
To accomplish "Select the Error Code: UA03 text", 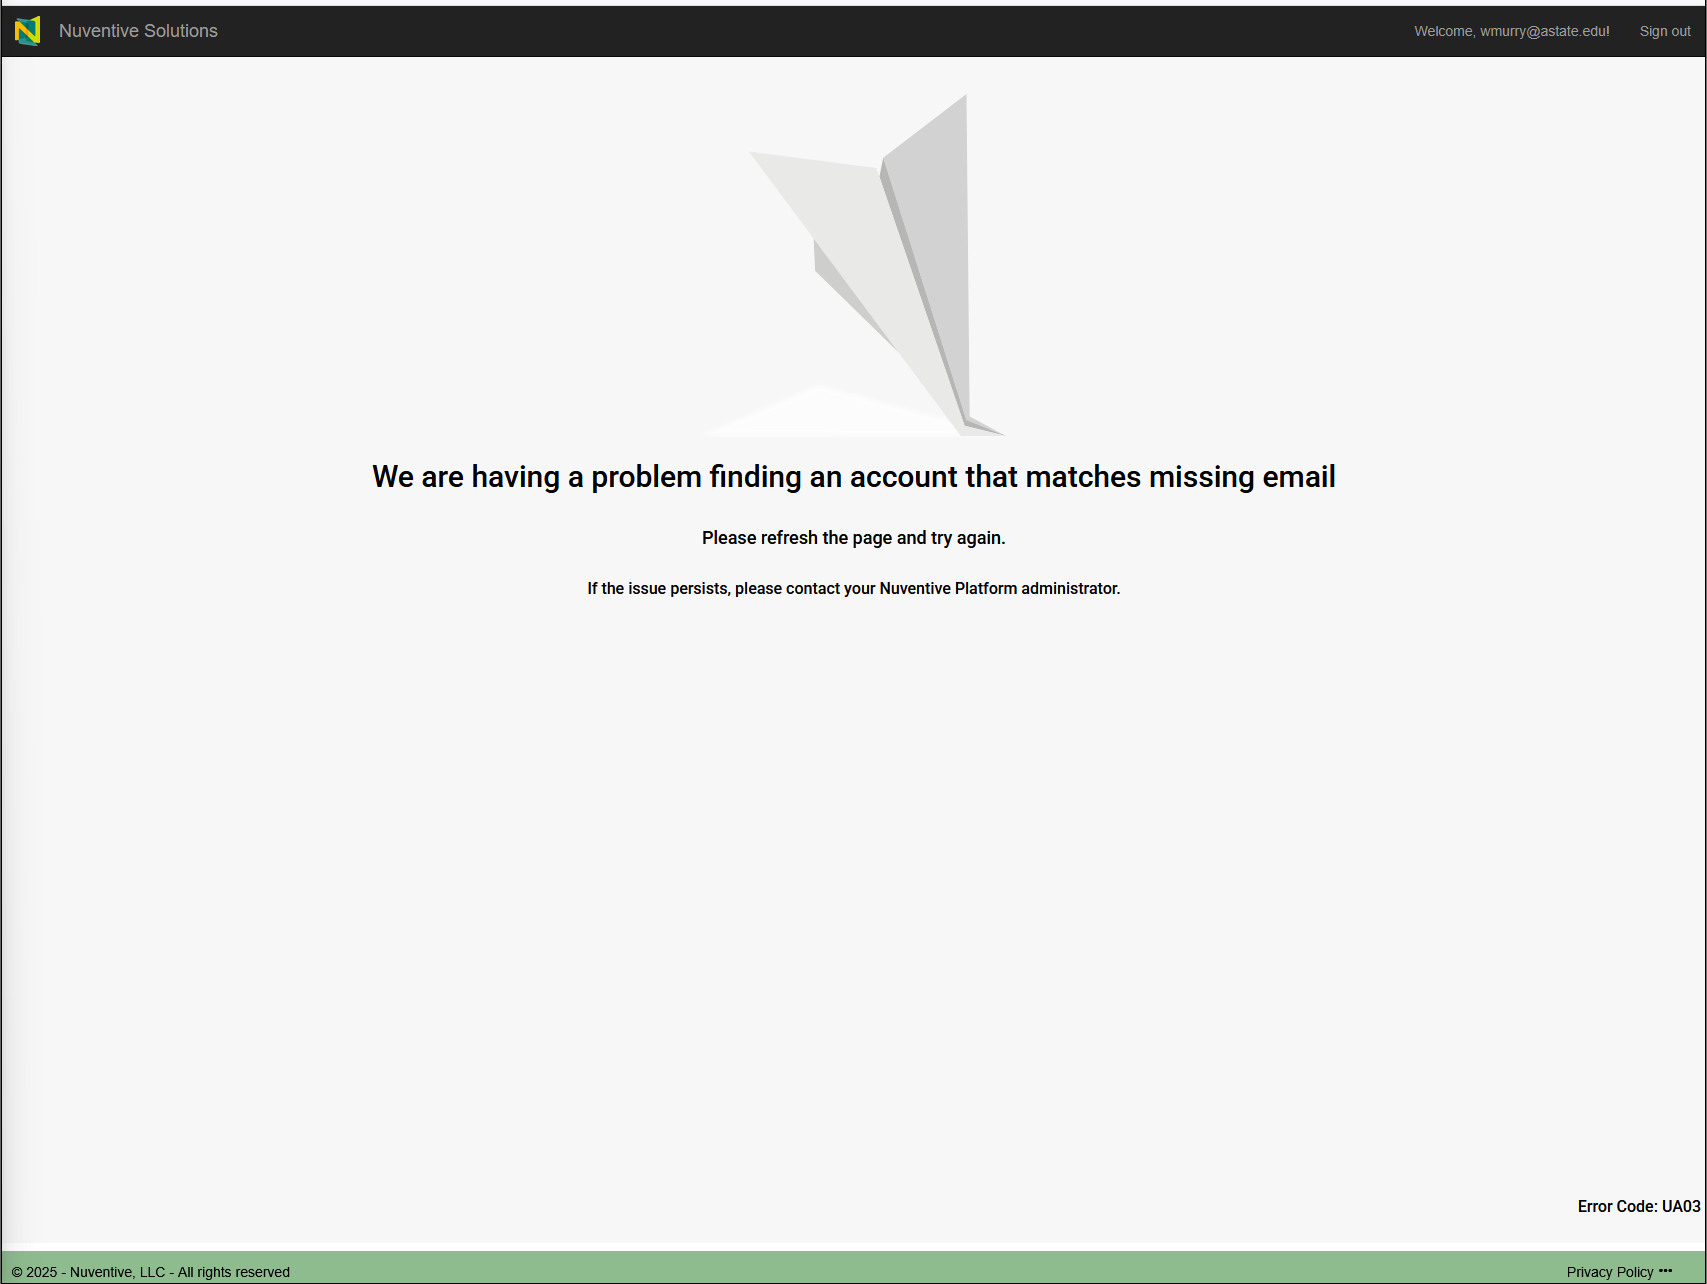I will (x=1639, y=1206).
